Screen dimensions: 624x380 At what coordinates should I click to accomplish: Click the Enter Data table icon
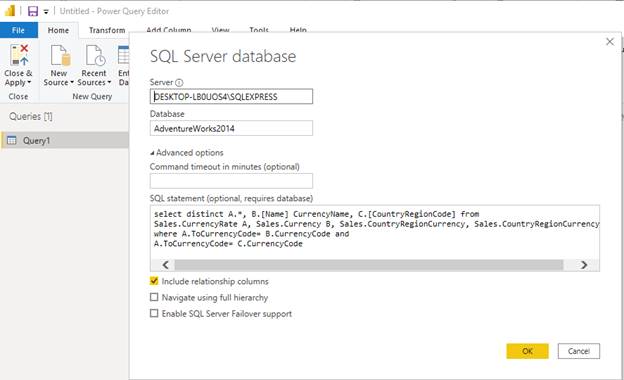coord(124,55)
